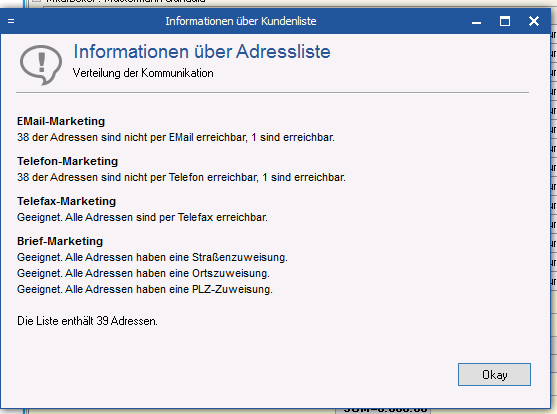The image size is (557, 414).
Task: Click the Telefon reachability result line
Action: (x=181, y=177)
